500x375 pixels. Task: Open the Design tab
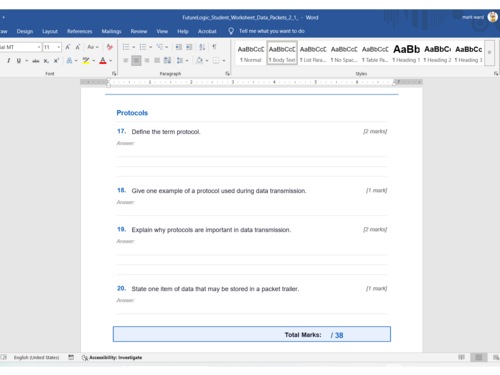(25, 31)
